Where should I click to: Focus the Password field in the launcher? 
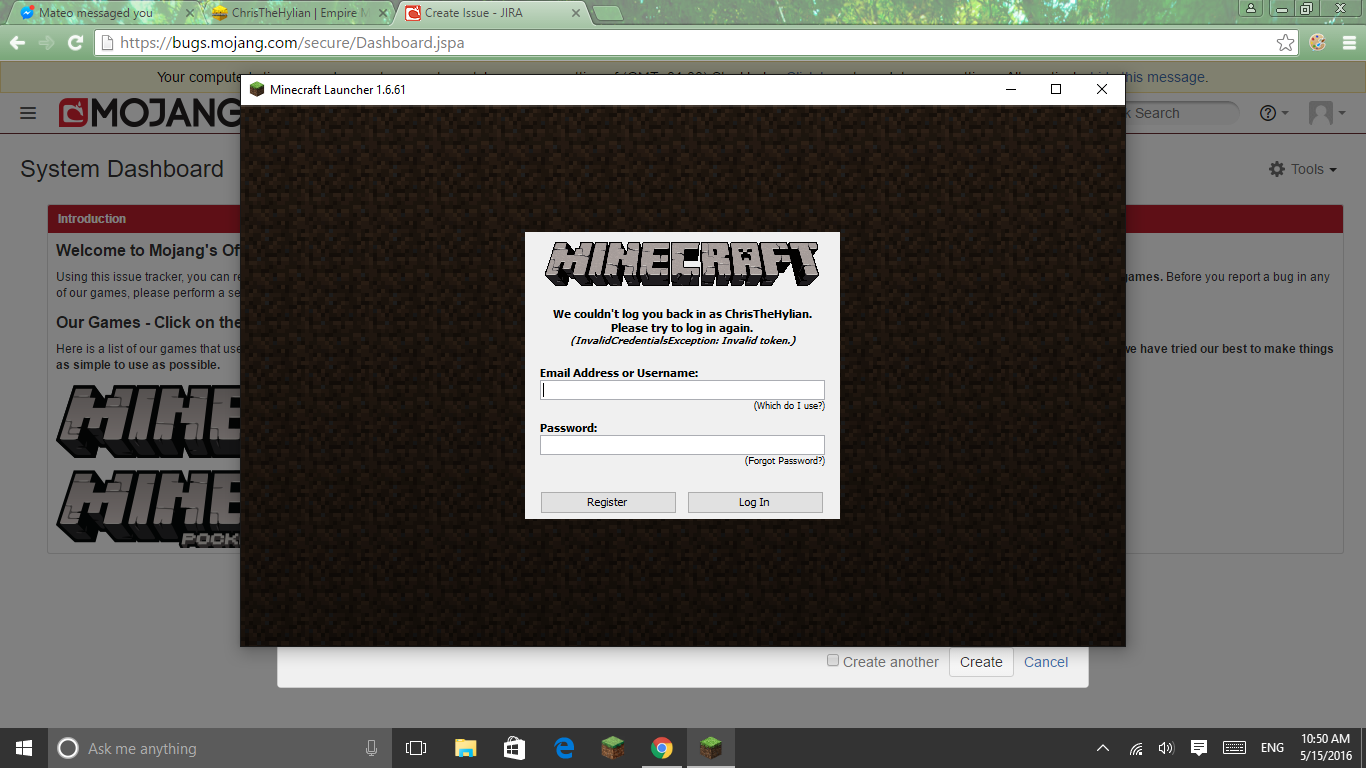682,445
